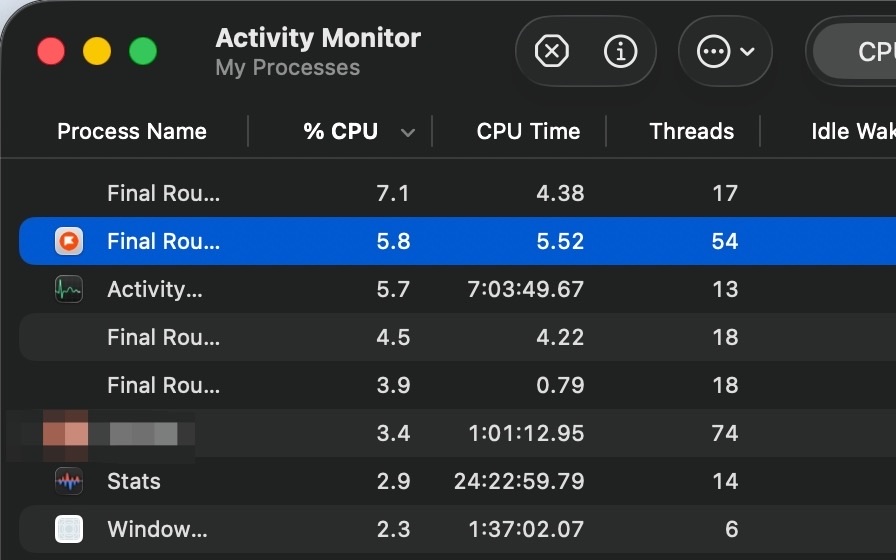Viewport: 896px width, 560px height.
Task: Sort by Idle Wake Ups column header
Action: click(x=853, y=131)
